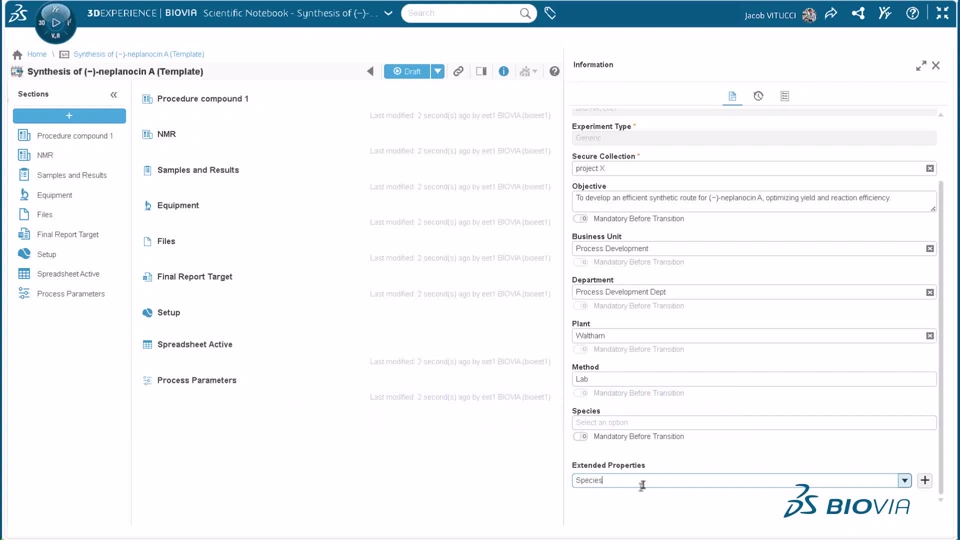Add a new section with plus button
The width and height of the screenshot is (960, 540).
69,116
